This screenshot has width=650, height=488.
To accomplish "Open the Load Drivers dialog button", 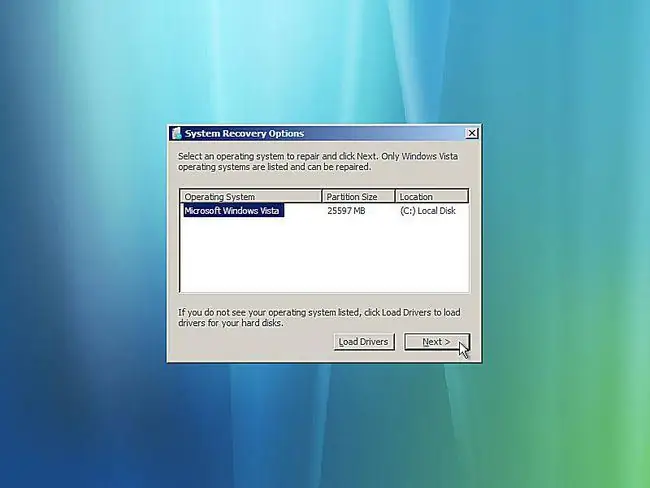I will 364,342.
